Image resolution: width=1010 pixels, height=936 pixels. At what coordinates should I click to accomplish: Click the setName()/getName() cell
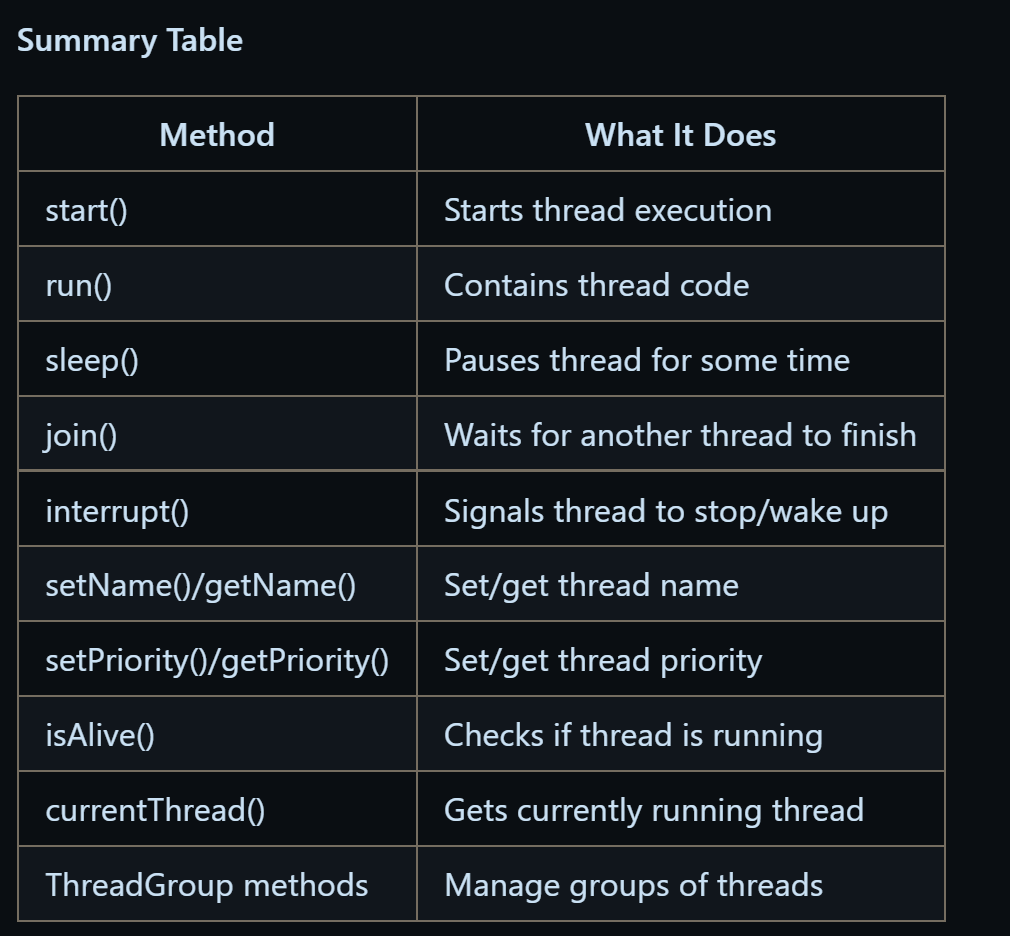click(217, 584)
